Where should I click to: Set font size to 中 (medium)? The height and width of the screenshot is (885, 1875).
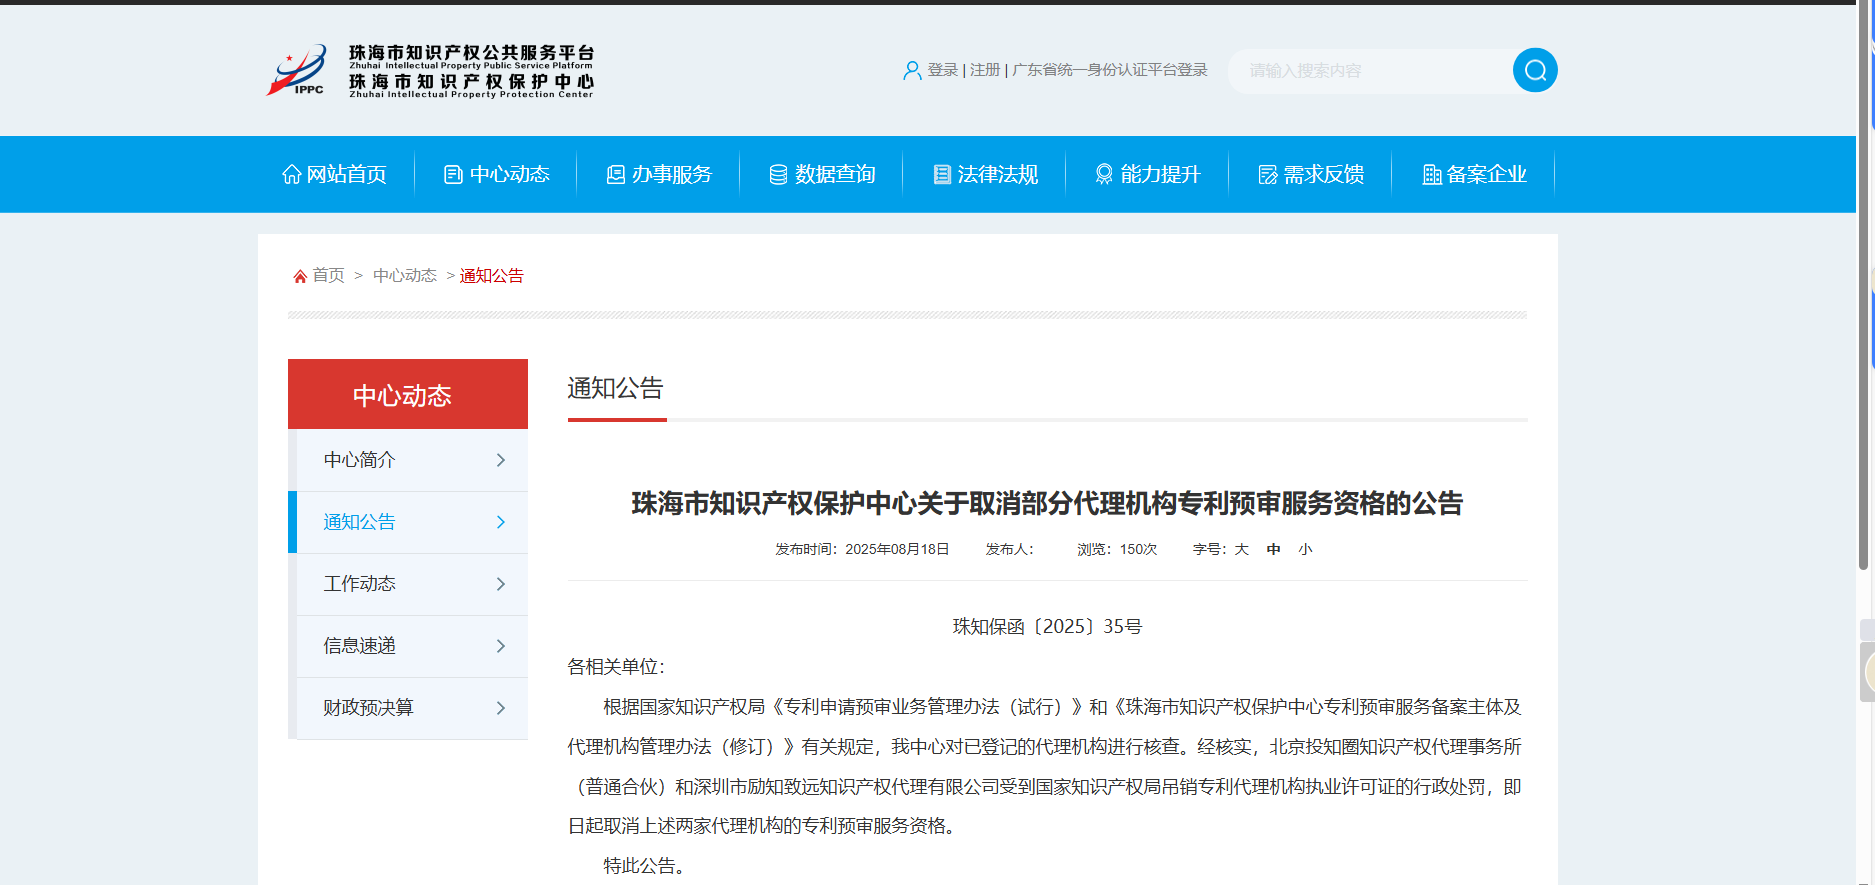tap(1273, 549)
